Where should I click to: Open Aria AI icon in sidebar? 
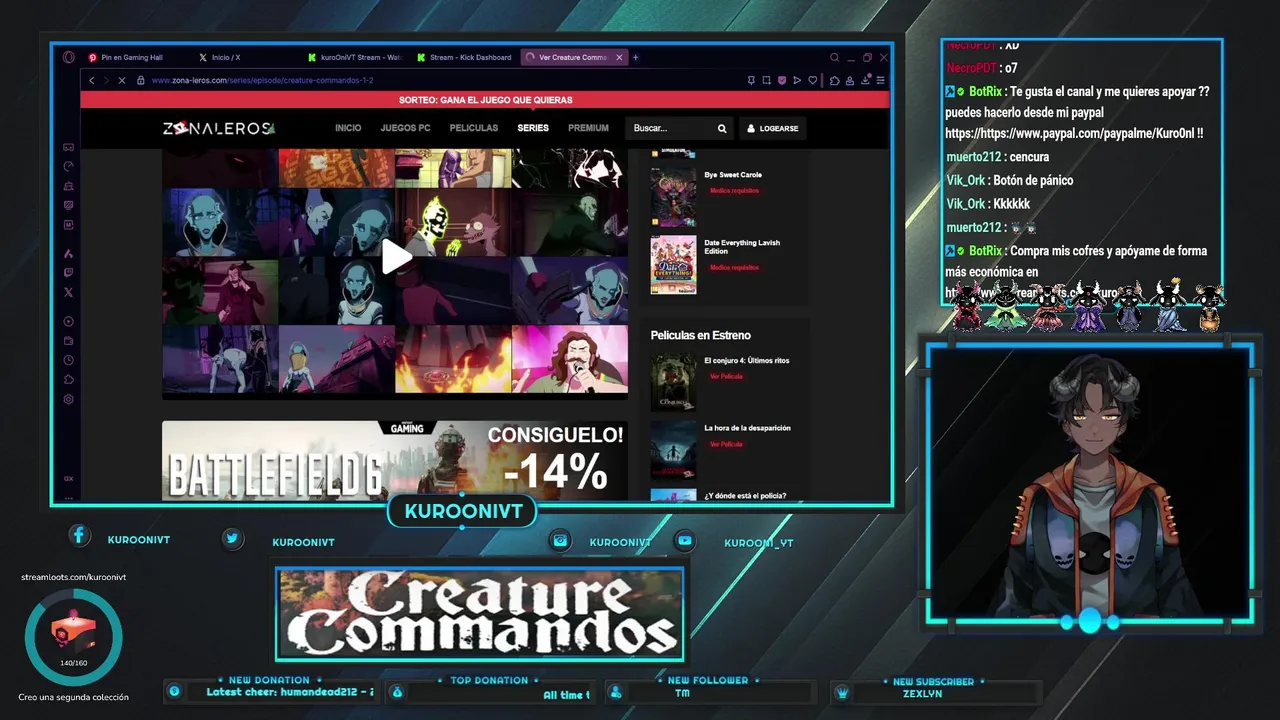click(x=68, y=253)
